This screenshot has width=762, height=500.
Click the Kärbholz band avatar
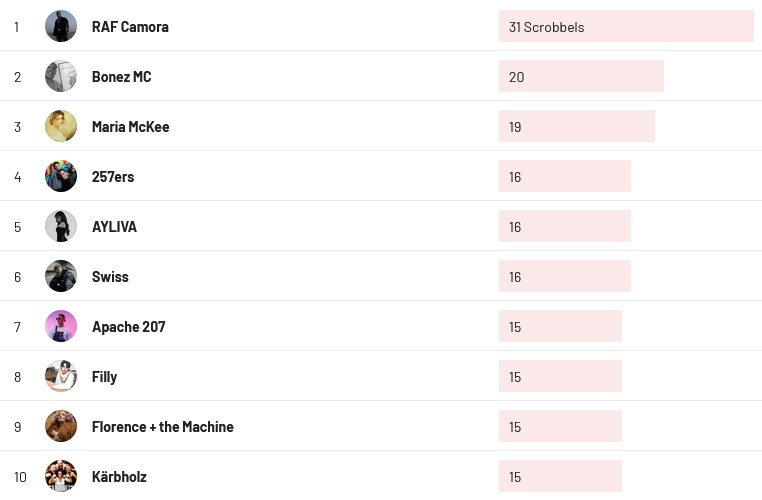click(x=61, y=476)
